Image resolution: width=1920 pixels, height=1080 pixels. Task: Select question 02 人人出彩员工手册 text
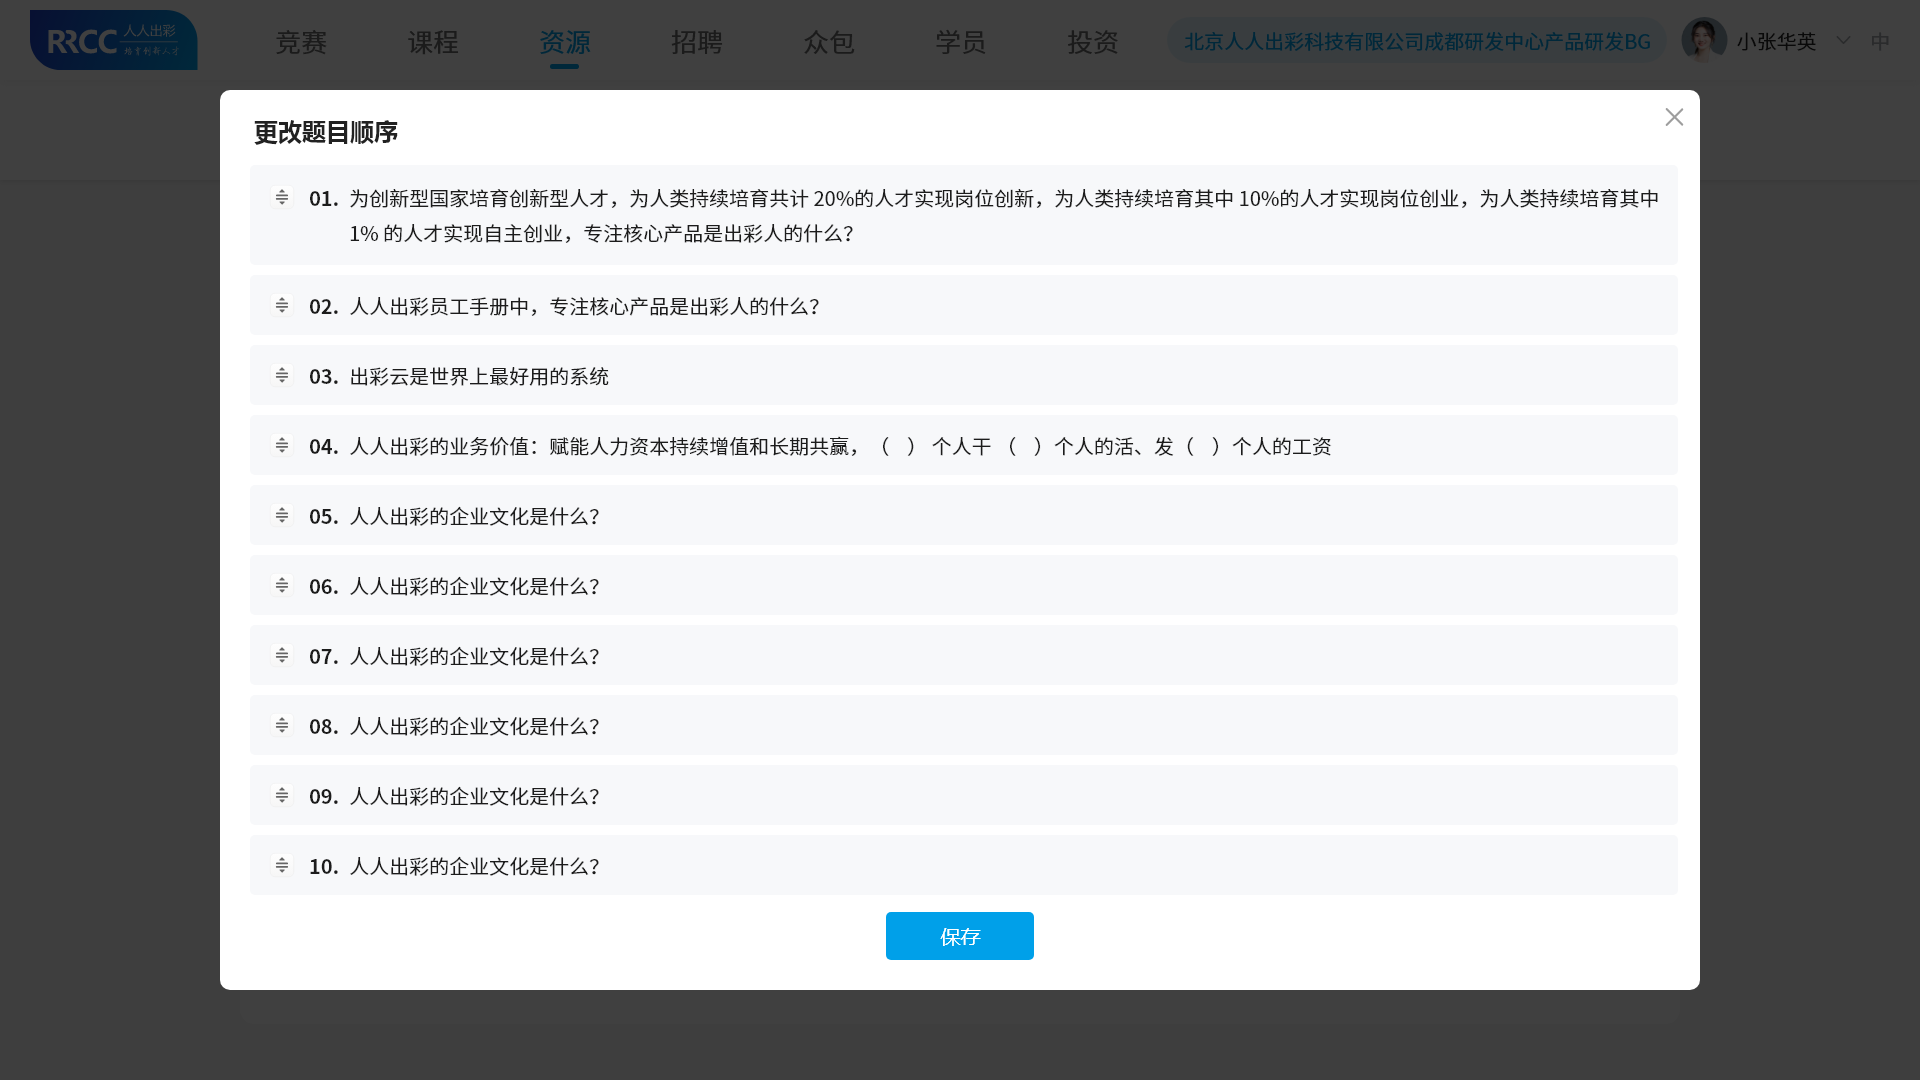tap(584, 306)
